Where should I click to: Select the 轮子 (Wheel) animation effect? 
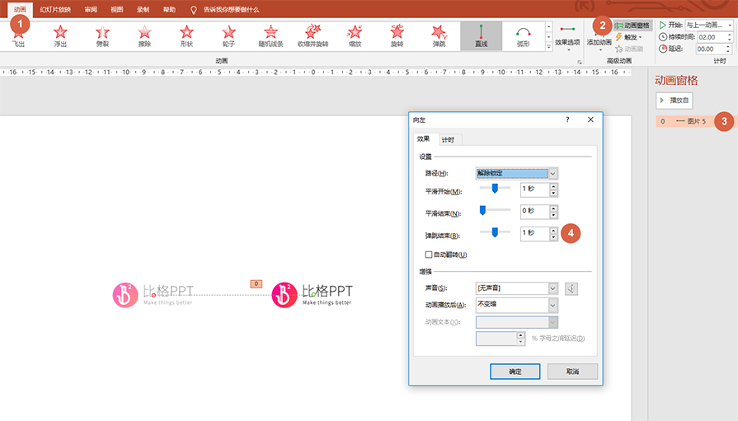[228, 36]
